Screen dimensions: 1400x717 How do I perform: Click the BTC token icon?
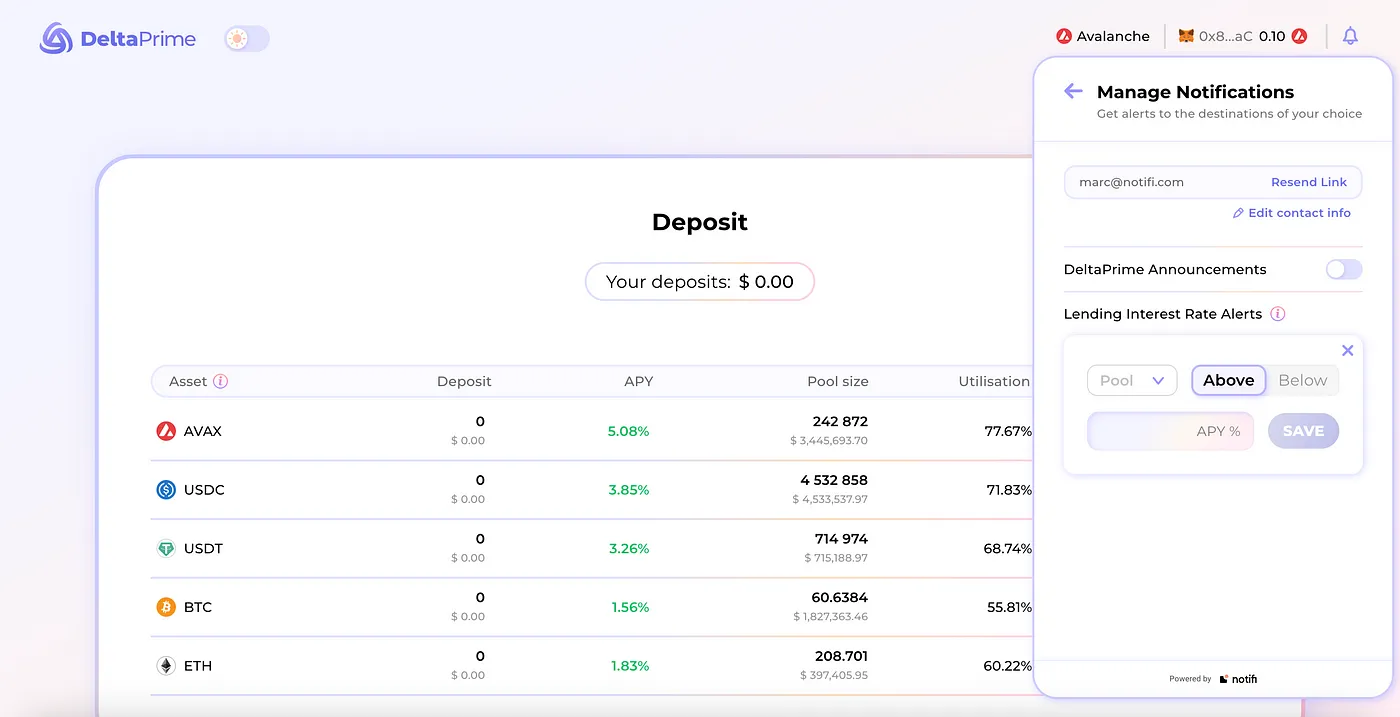coord(166,607)
